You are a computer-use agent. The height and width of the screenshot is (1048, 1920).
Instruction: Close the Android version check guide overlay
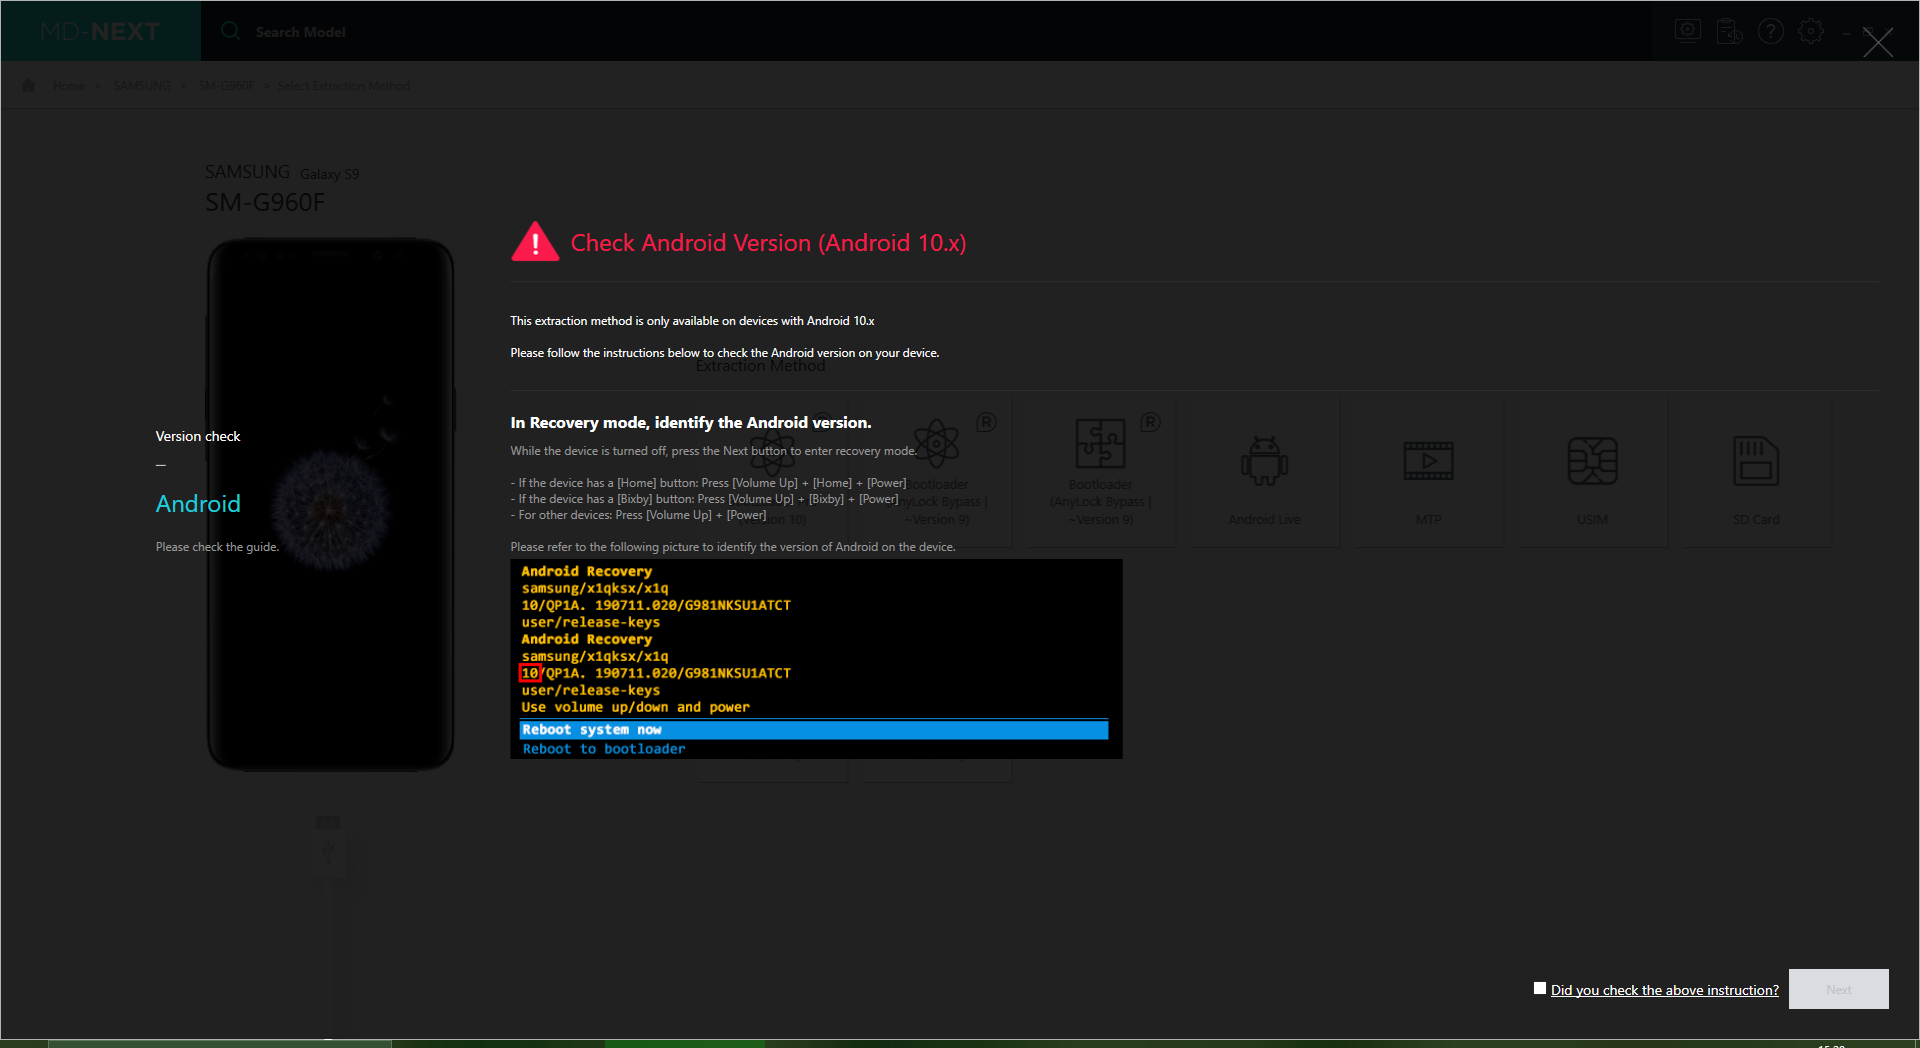tap(1877, 42)
